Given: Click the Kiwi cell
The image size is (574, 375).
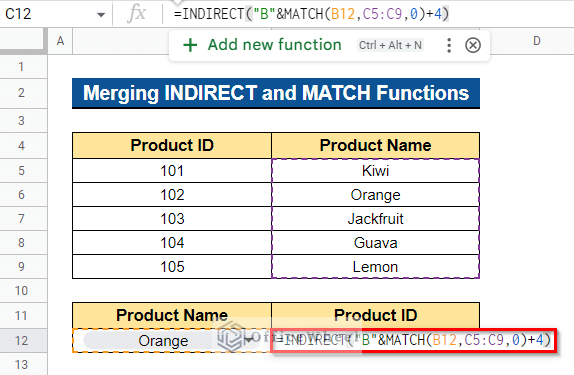Looking at the screenshot, I should point(375,171).
